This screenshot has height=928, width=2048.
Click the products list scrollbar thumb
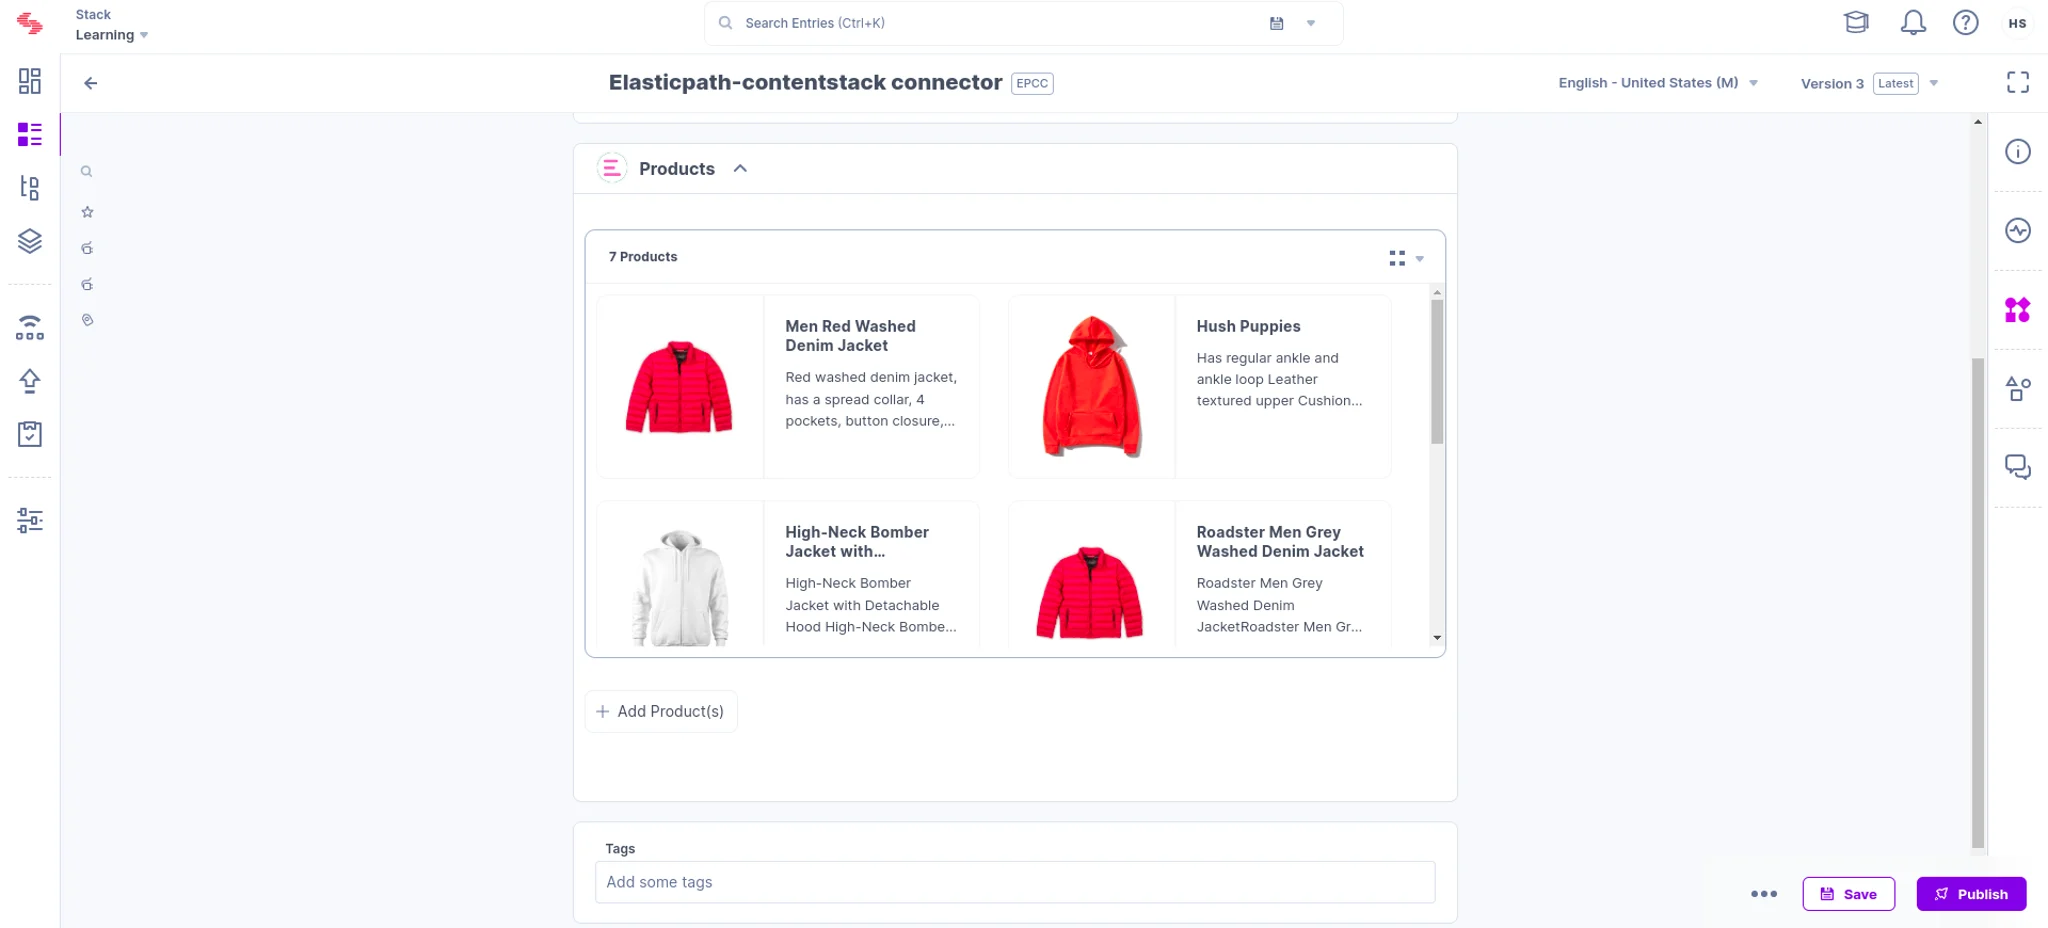pos(1437,372)
